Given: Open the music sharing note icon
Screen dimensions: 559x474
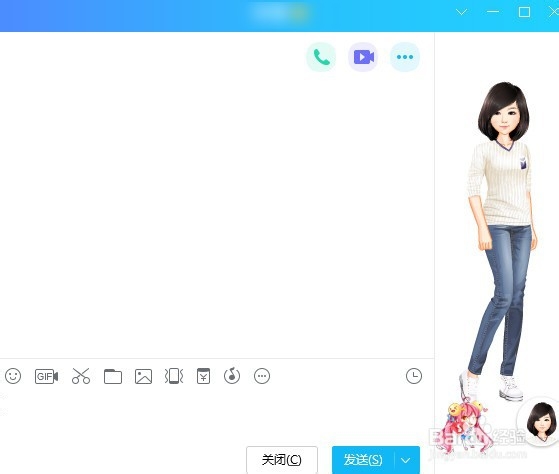Looking at the screenshot, I should click(232, 376).
